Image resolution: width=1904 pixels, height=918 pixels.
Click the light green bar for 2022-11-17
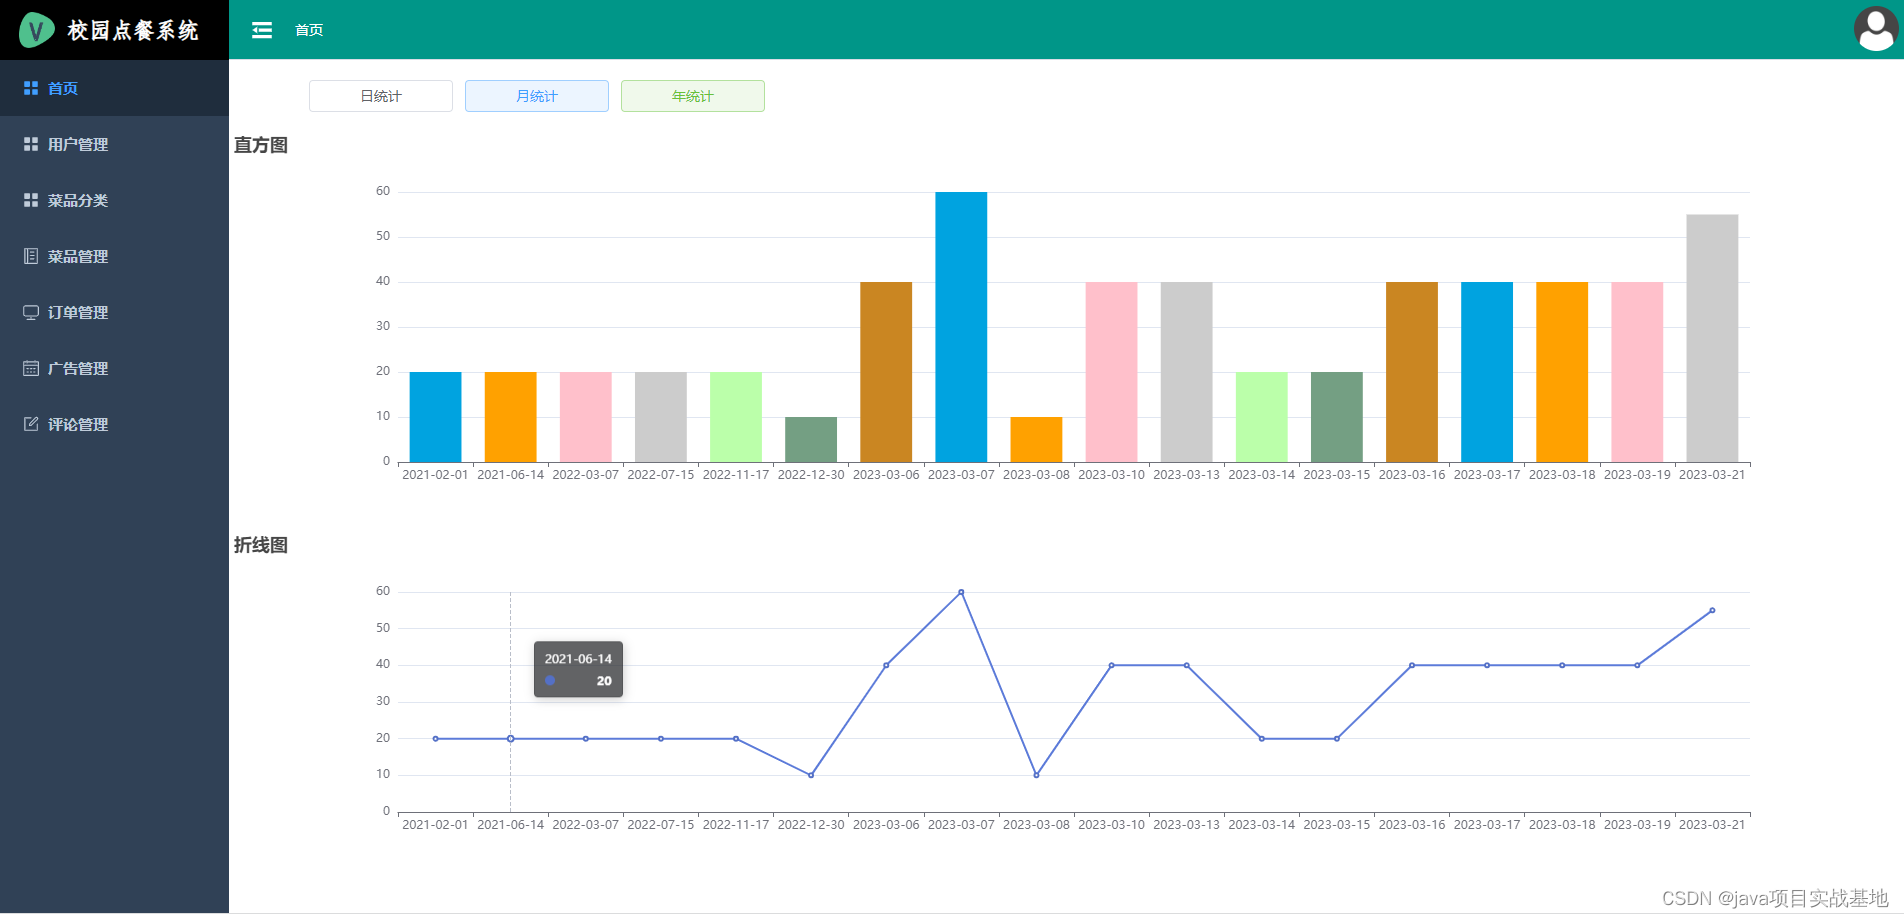pyautogui.click(x=736, y=417)
